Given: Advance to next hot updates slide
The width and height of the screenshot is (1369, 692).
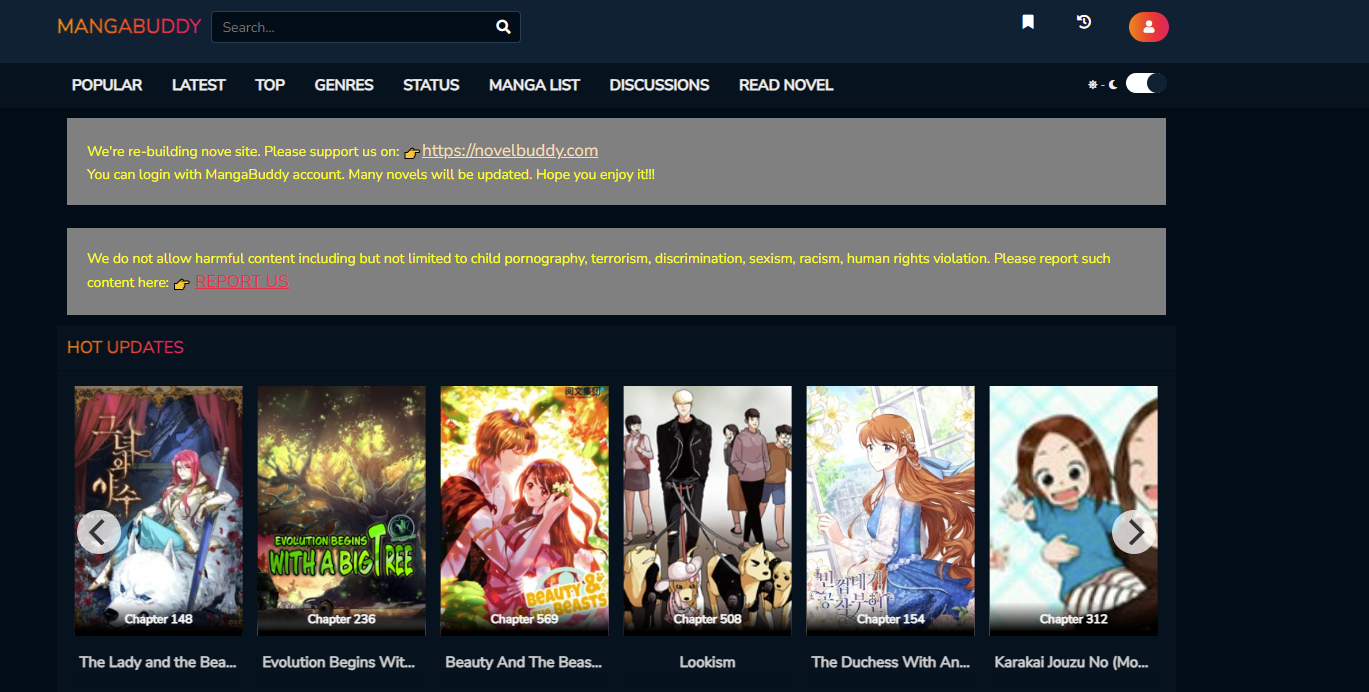Looking at the screenshot, I should click(x=1134, y=532).
